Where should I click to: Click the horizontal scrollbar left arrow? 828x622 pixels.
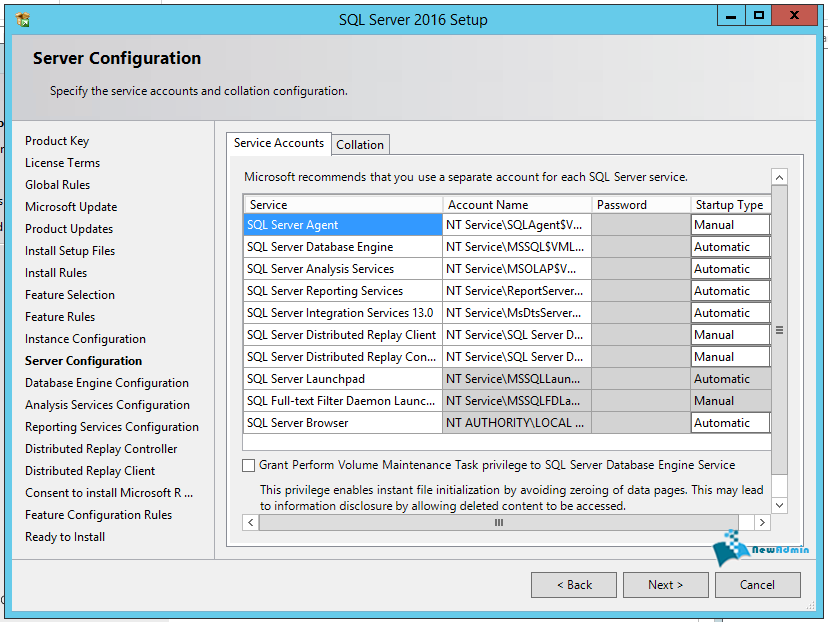click(x=250, y=522)
